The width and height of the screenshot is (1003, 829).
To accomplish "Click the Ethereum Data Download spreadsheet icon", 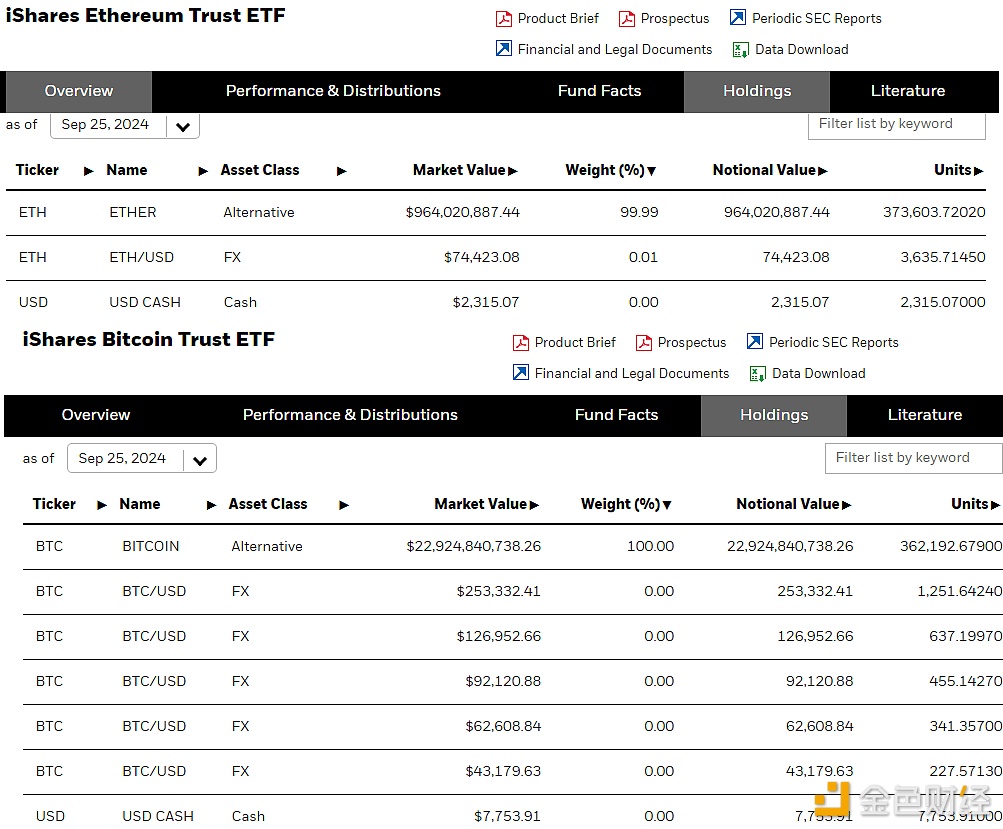I will [x=740, y=50].
